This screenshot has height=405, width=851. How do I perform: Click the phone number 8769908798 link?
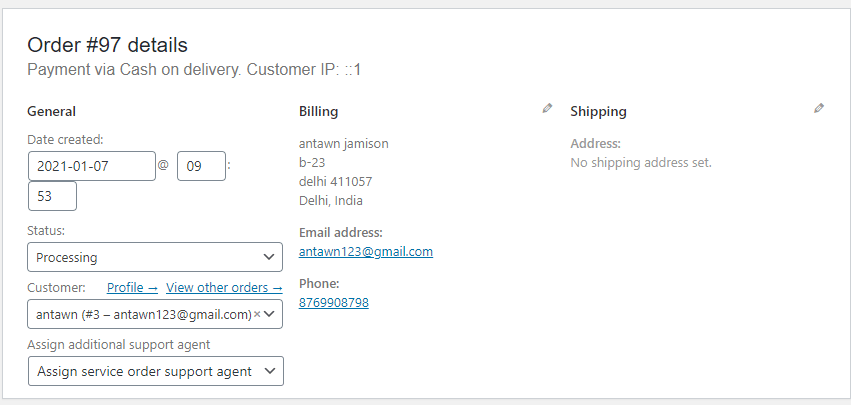pyautogui.click(x=334, y=302)
